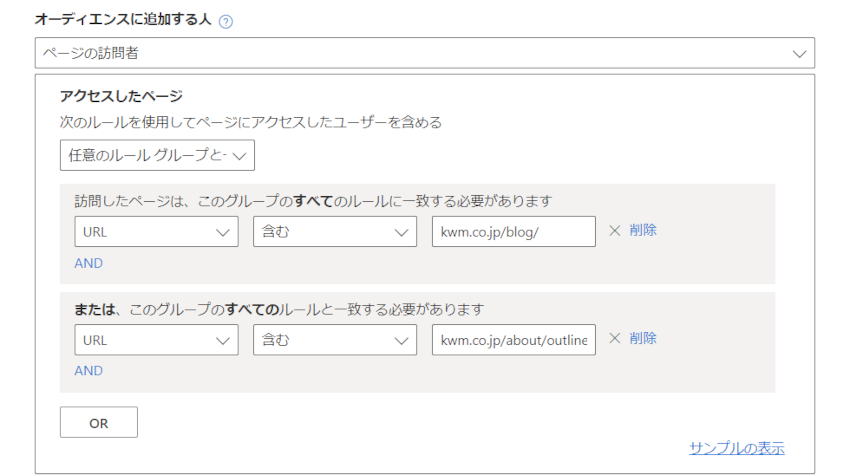The width and height of the screenshot is (850, 475).
Task: Click the chevron in 任意のルール グループ dropdown
Action: 239,156
